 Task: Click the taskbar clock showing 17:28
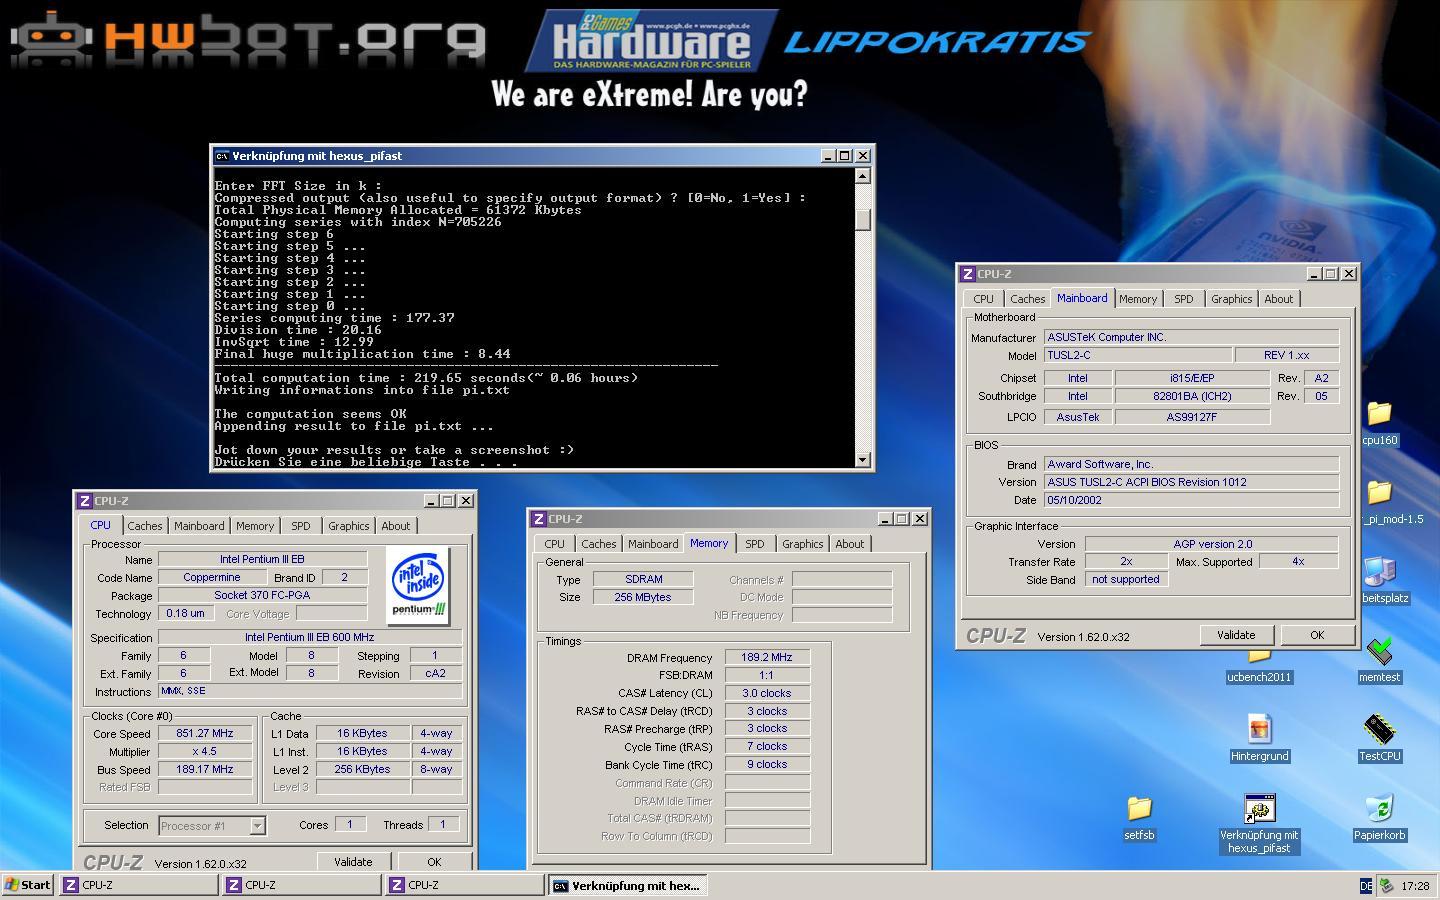click(x=1415, y=886)
